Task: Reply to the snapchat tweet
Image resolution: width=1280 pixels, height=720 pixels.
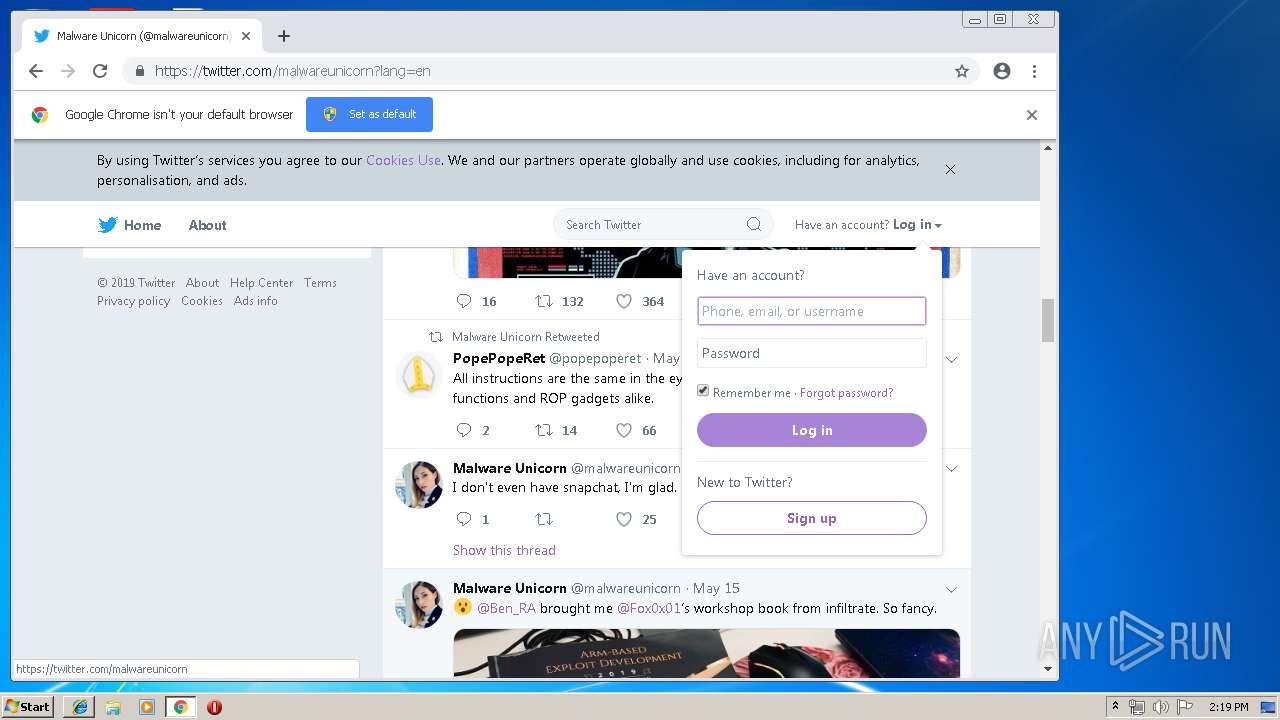Action: point(464,519)
